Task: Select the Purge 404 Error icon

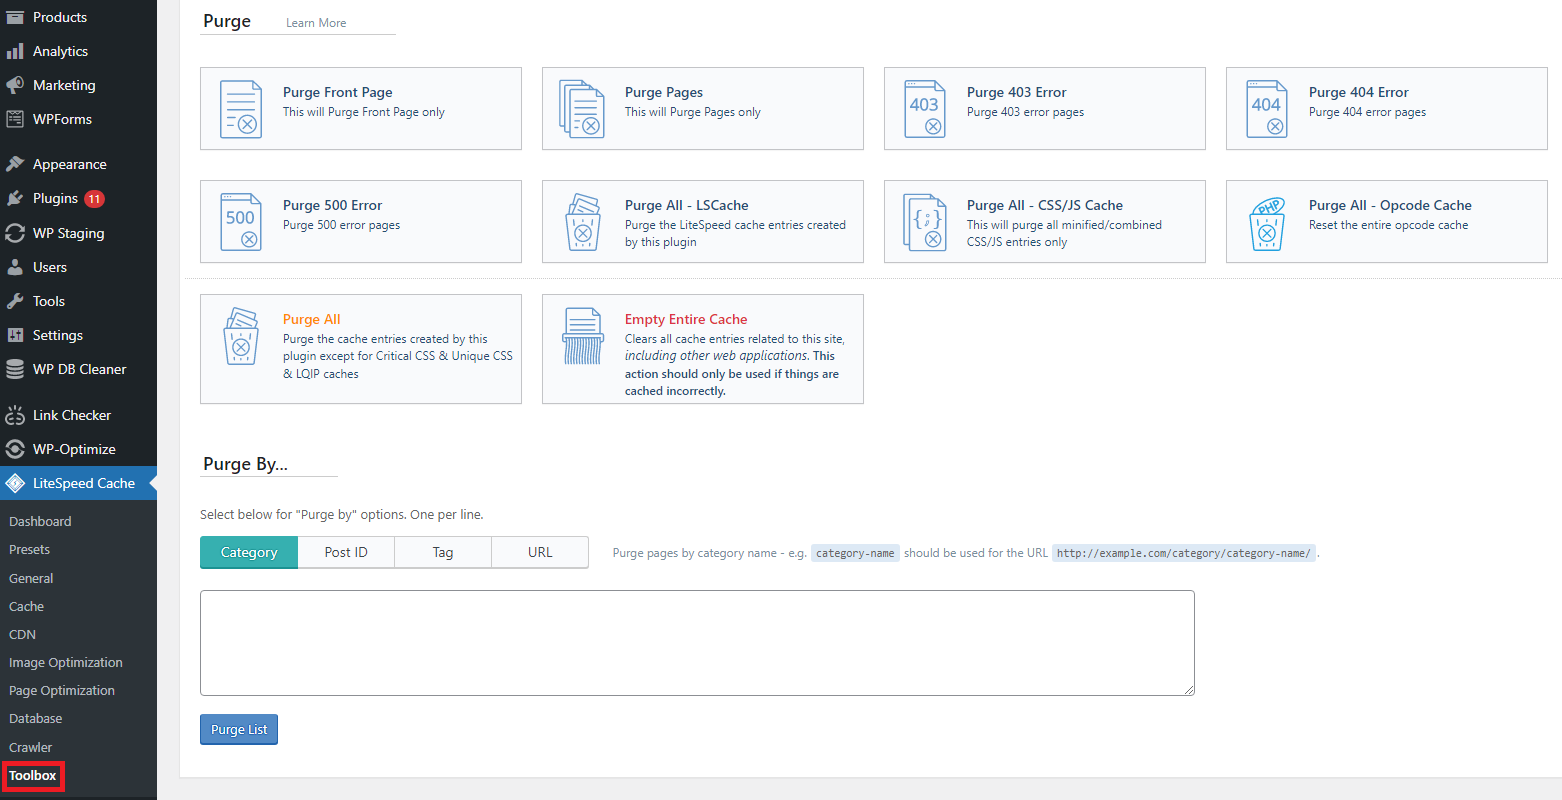Action: click(x=1266, y=108)
